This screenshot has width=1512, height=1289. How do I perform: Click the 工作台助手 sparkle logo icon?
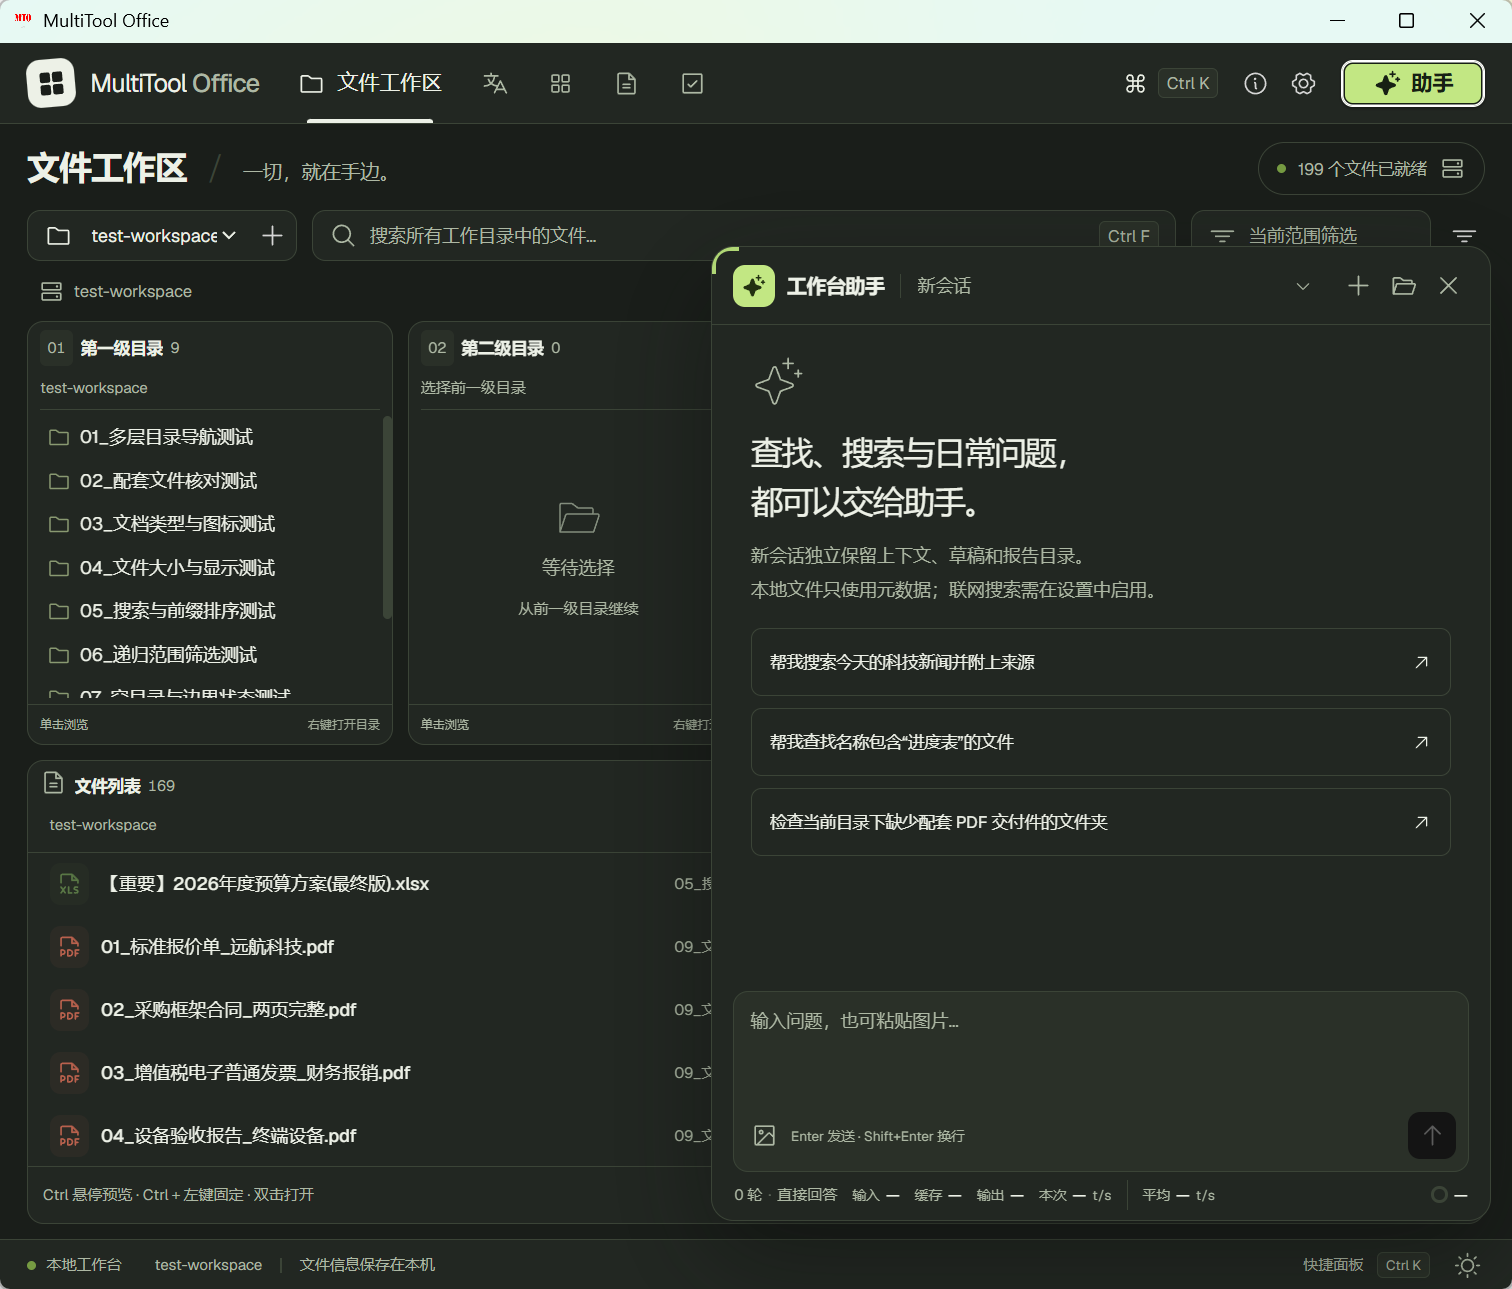[754, 286]
